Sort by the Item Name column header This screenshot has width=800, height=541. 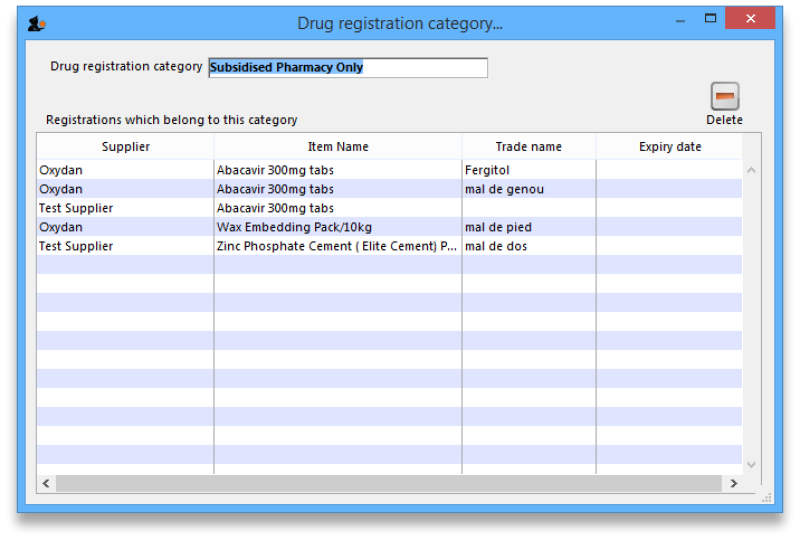(x=337, y=147)
